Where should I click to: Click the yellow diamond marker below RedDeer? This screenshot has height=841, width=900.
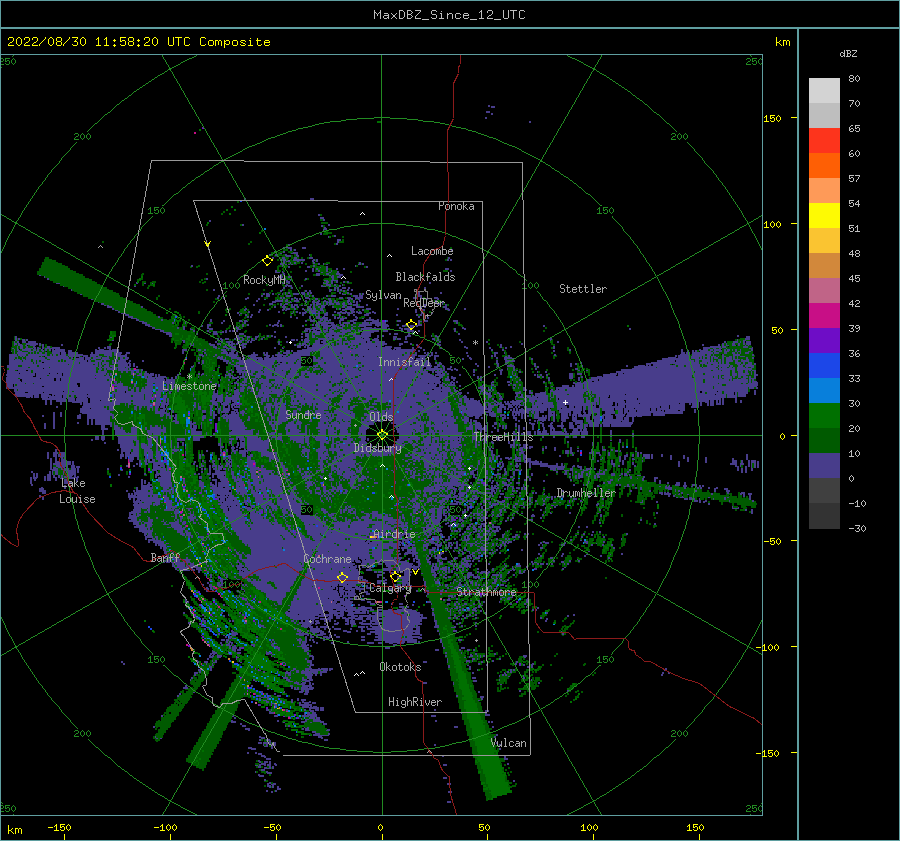[x=412, y=325]
